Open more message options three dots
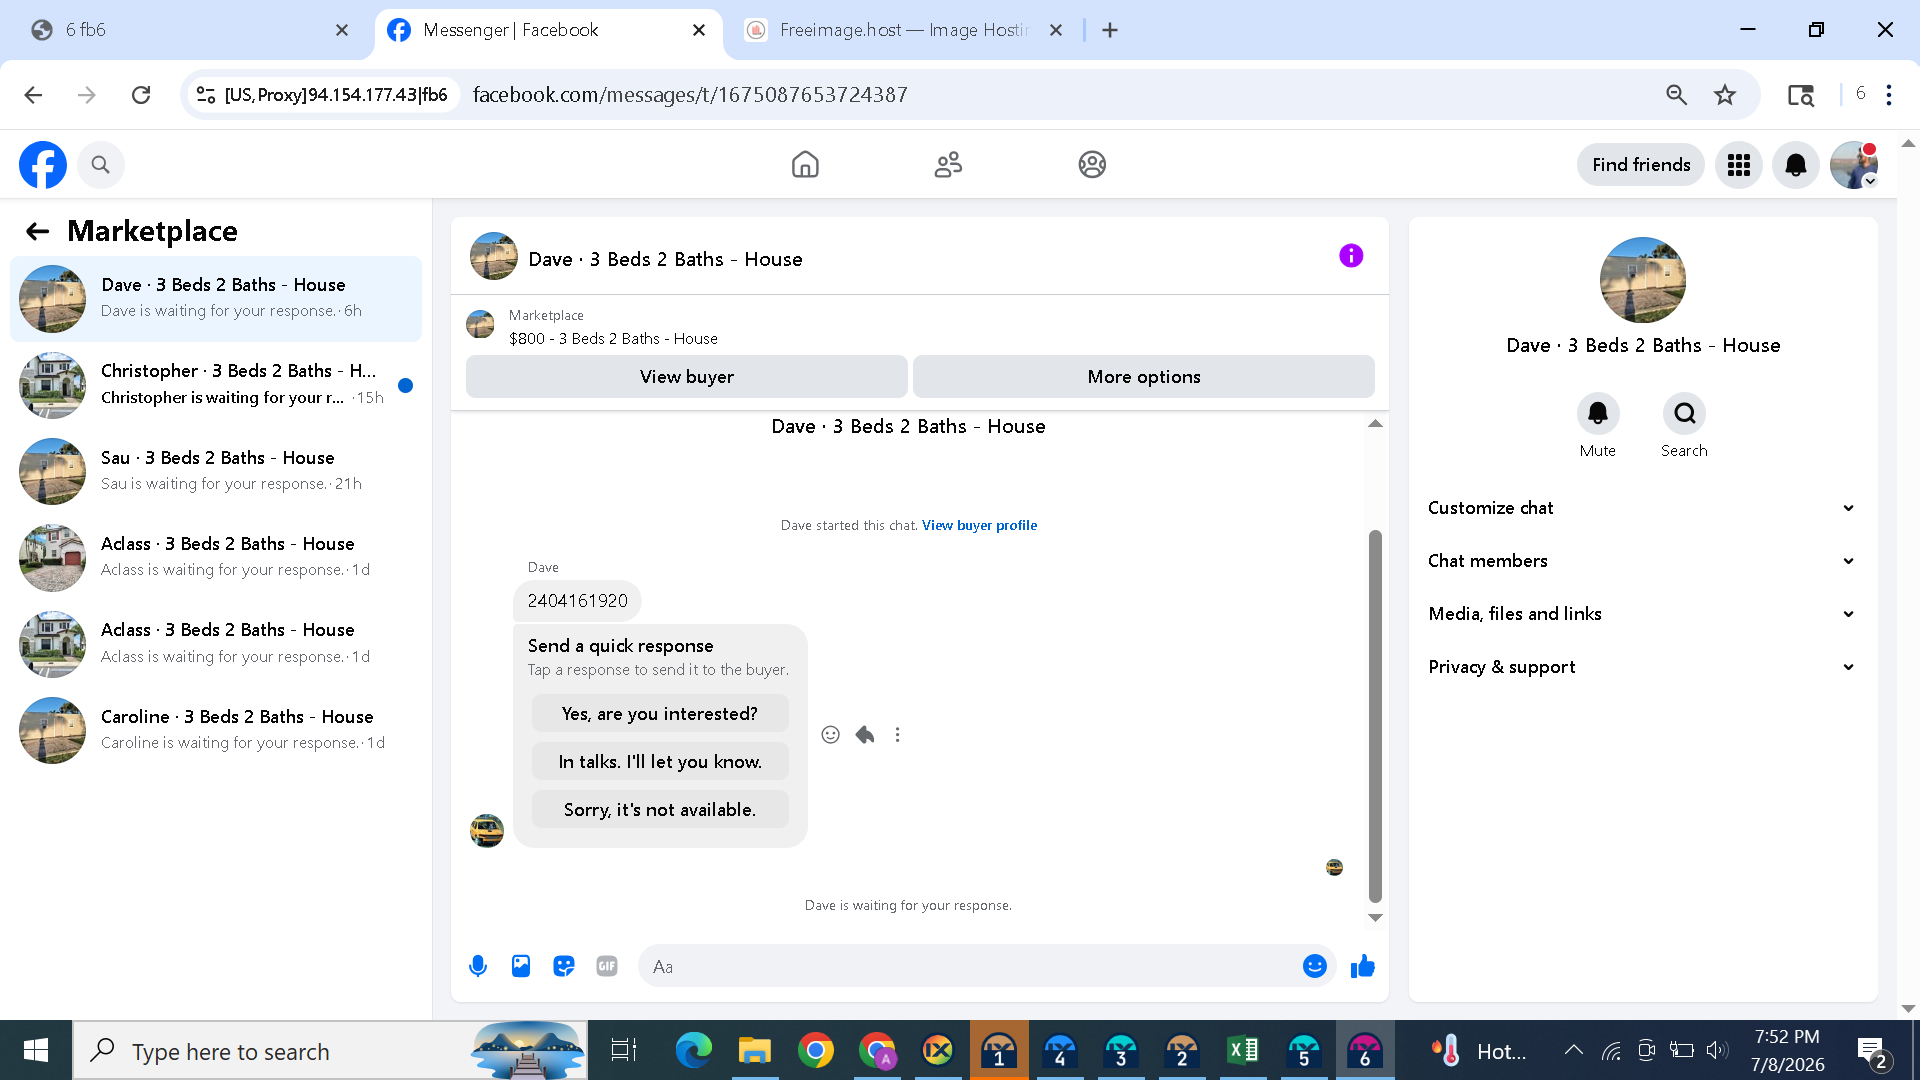Image resolution: width=1920 pixels, height=1080 pixels. point(898,735)
